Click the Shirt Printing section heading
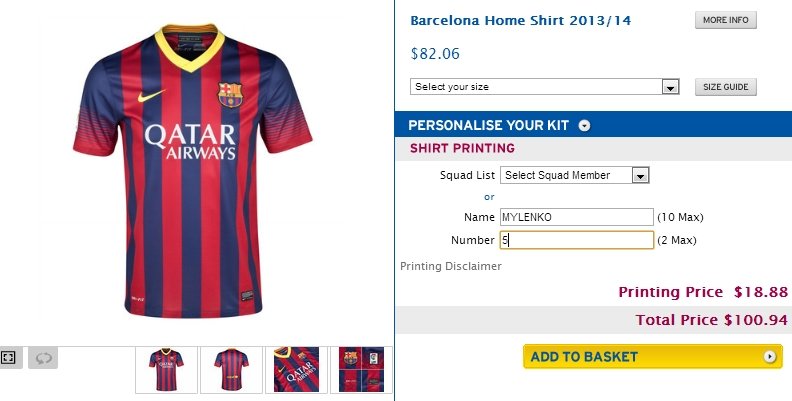 [x=462, y=148]
